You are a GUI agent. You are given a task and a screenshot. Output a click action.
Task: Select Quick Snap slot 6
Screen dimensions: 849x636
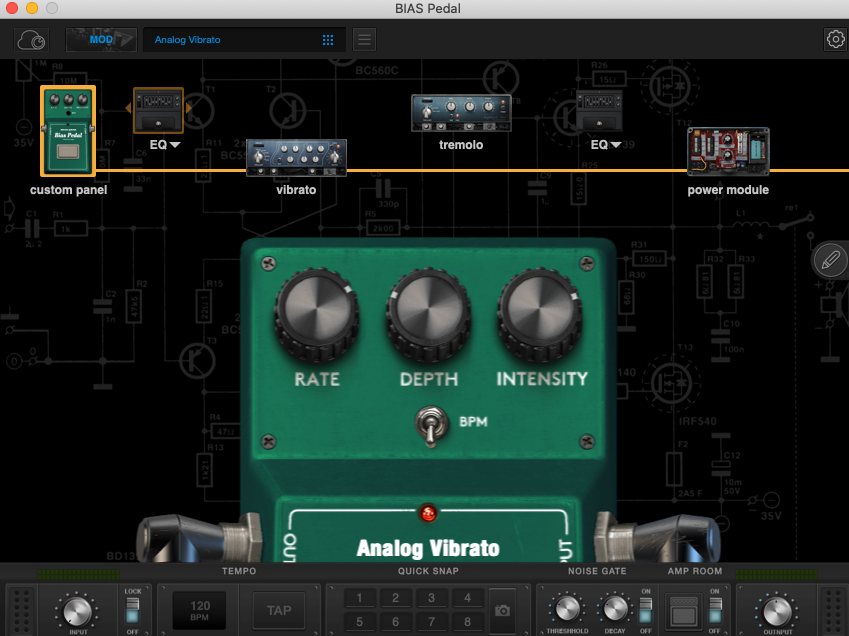click(395, 622)
